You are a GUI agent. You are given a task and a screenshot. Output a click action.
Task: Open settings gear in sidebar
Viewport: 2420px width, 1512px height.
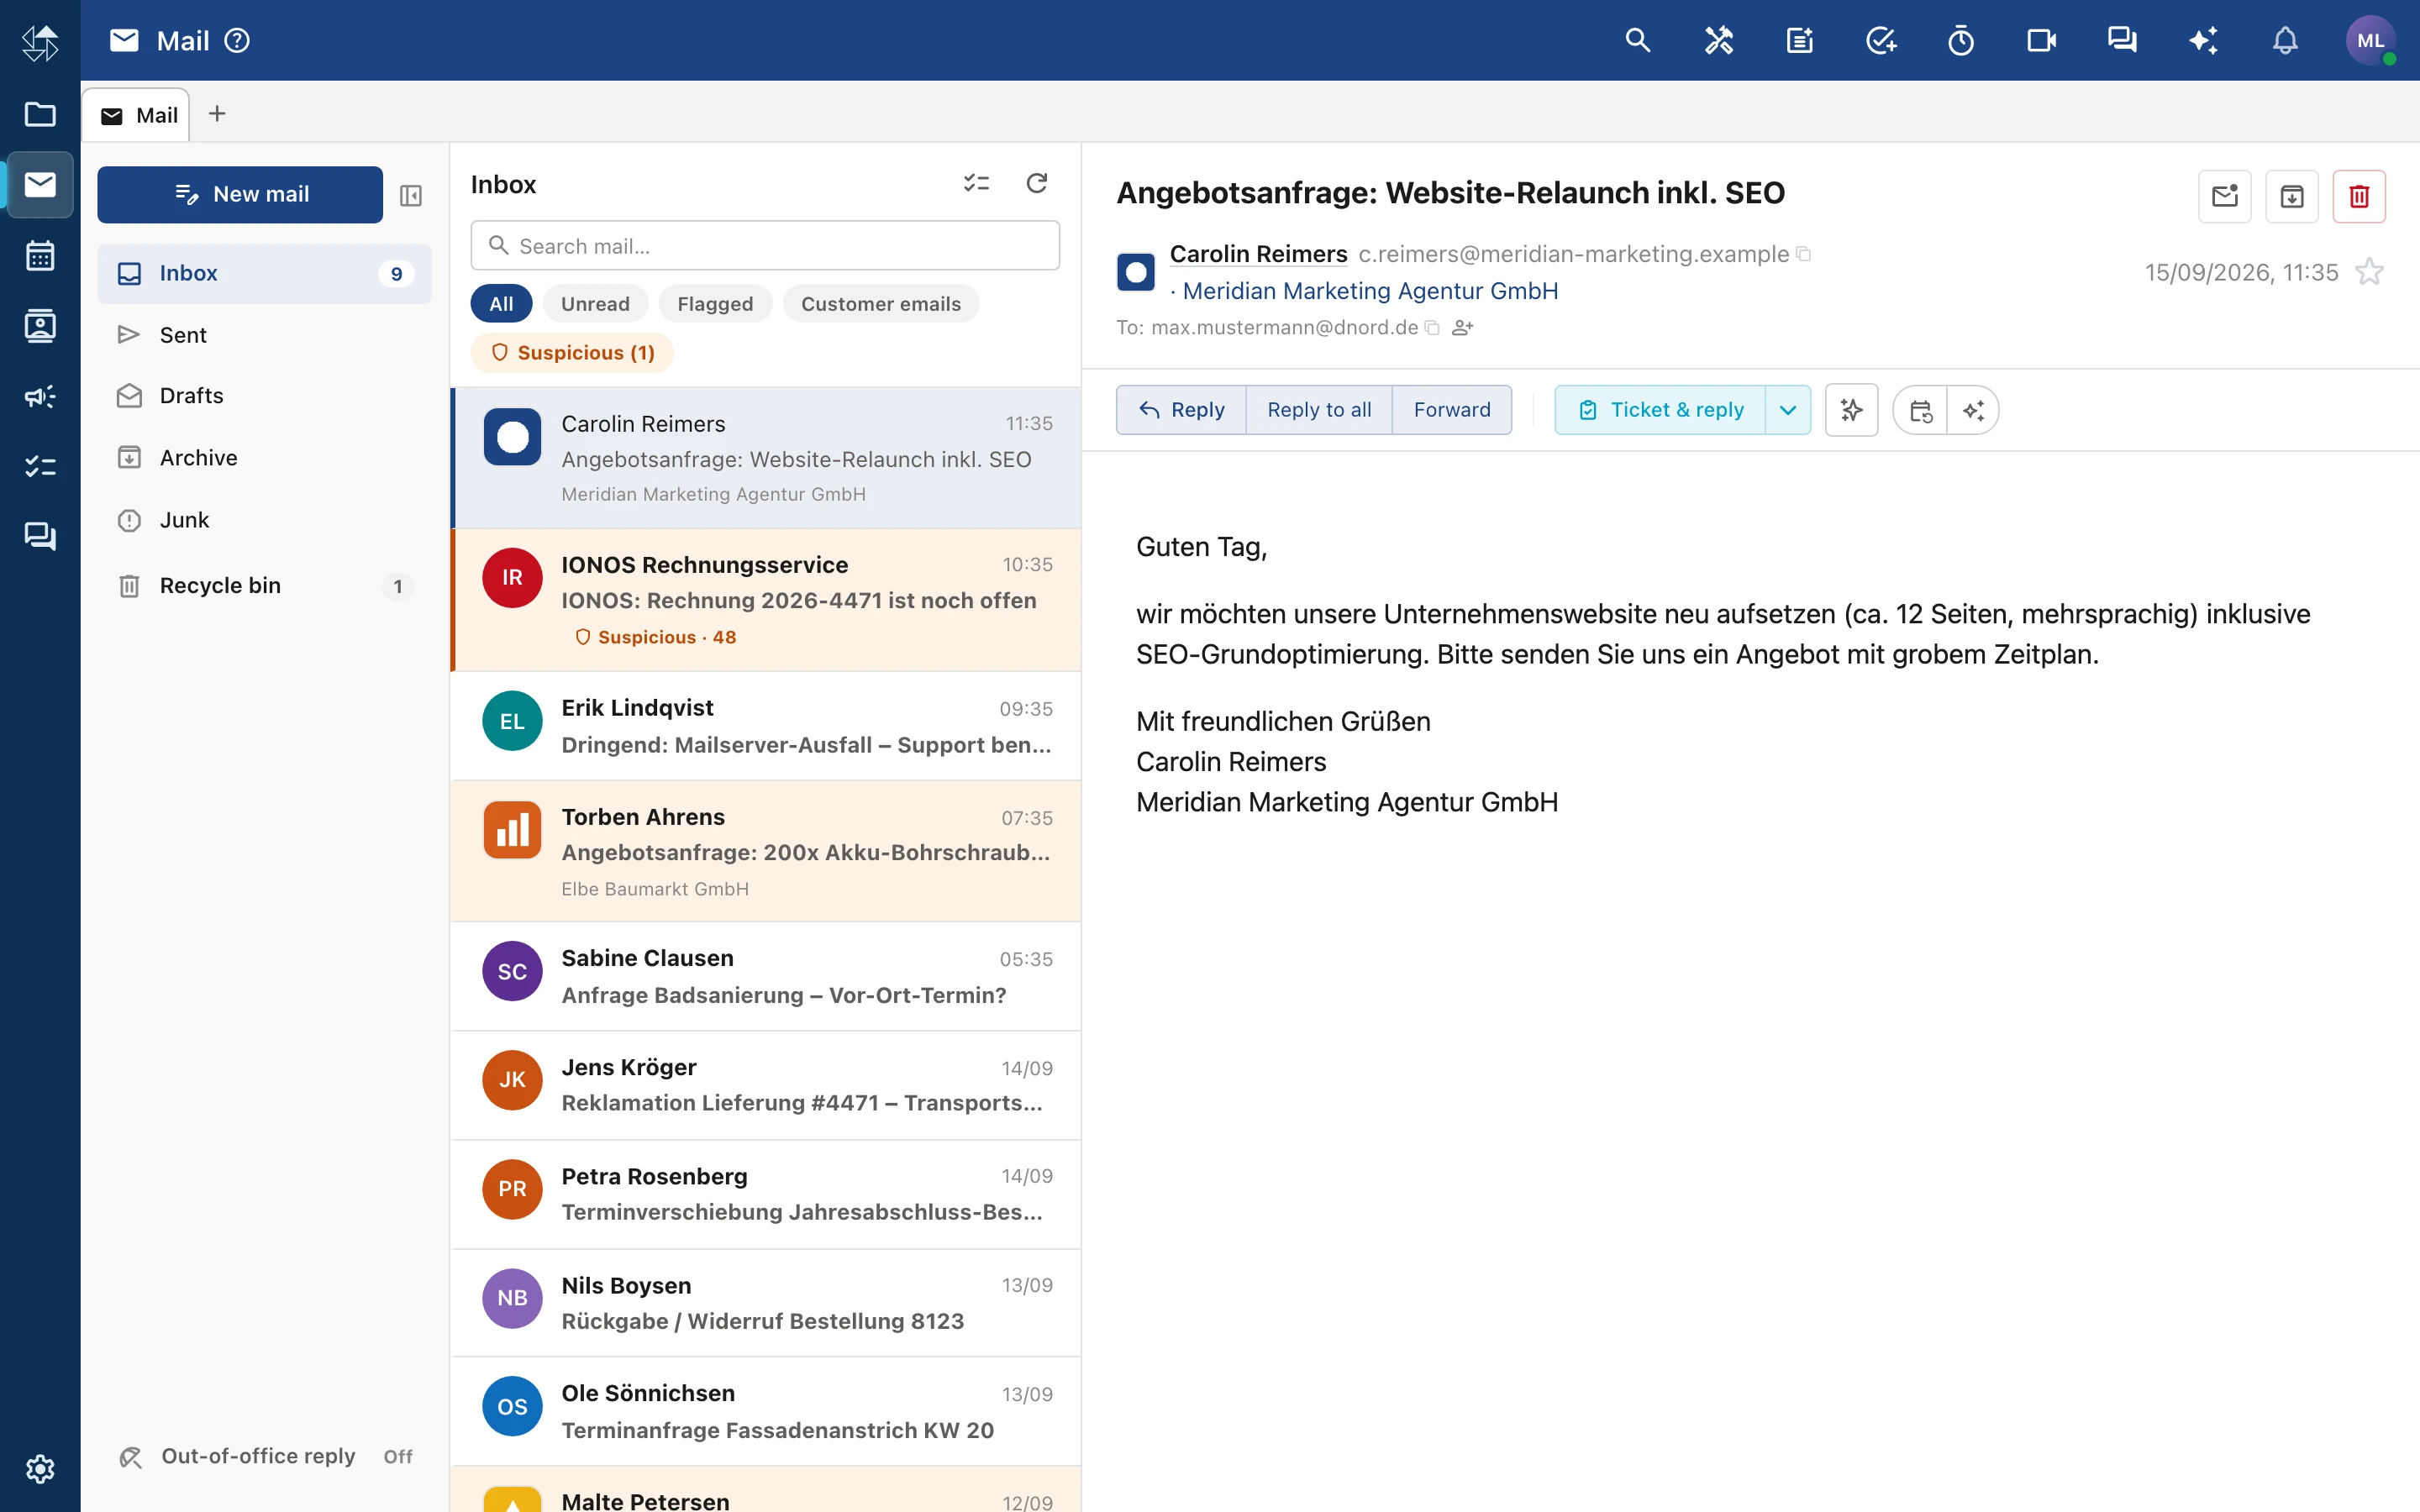(x=40, y=1468)
